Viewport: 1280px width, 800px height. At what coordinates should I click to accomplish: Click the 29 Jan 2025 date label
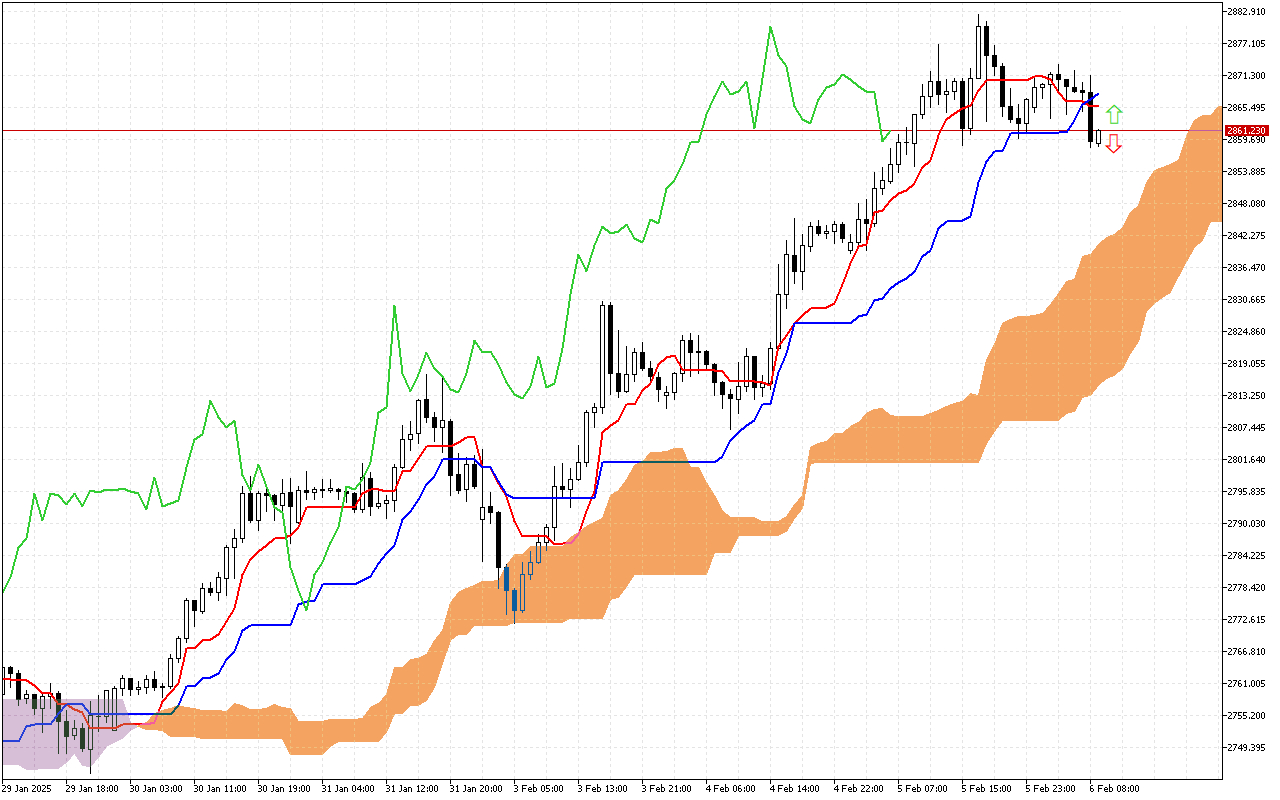click(25, 788)
